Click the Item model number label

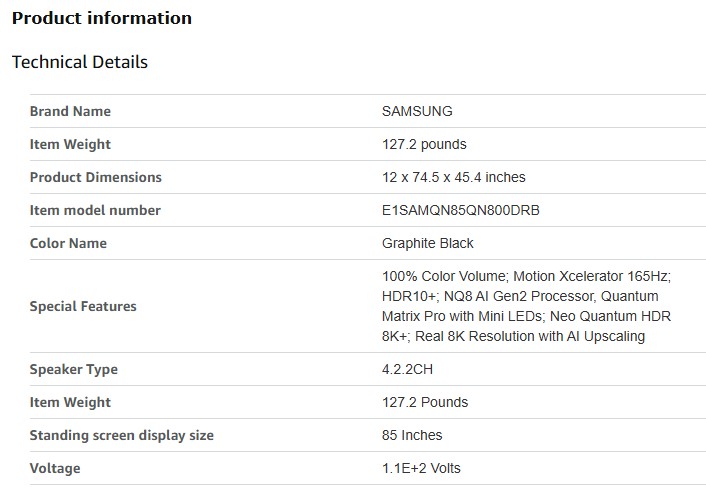click(95, 210)
